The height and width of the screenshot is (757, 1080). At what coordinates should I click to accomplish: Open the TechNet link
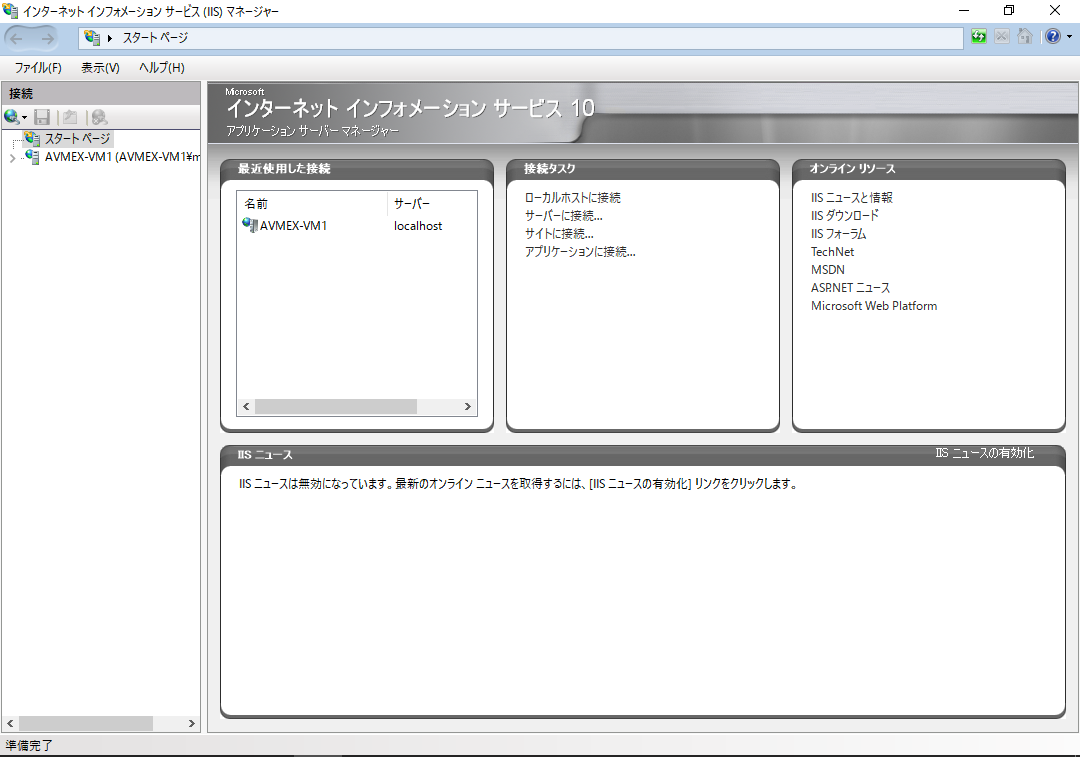click(x=832, y=251)
